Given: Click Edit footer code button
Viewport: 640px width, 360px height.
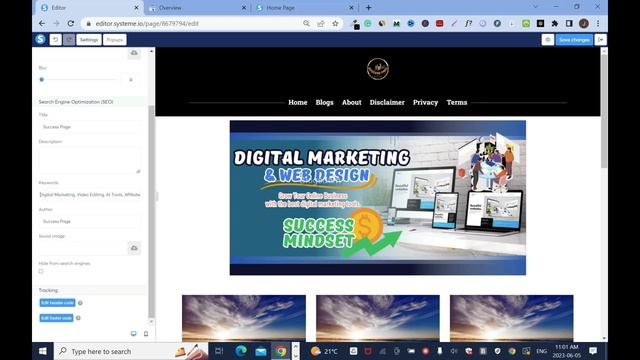Looking at the screenshot, I should point(56,318).
